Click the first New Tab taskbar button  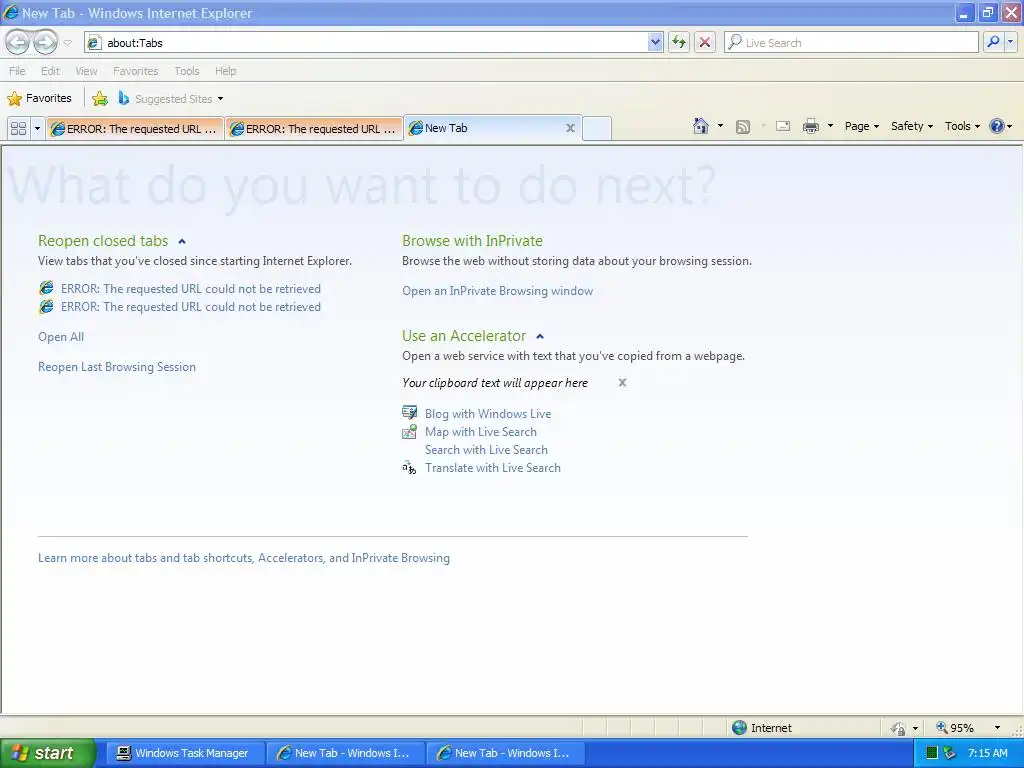point(345,753)
